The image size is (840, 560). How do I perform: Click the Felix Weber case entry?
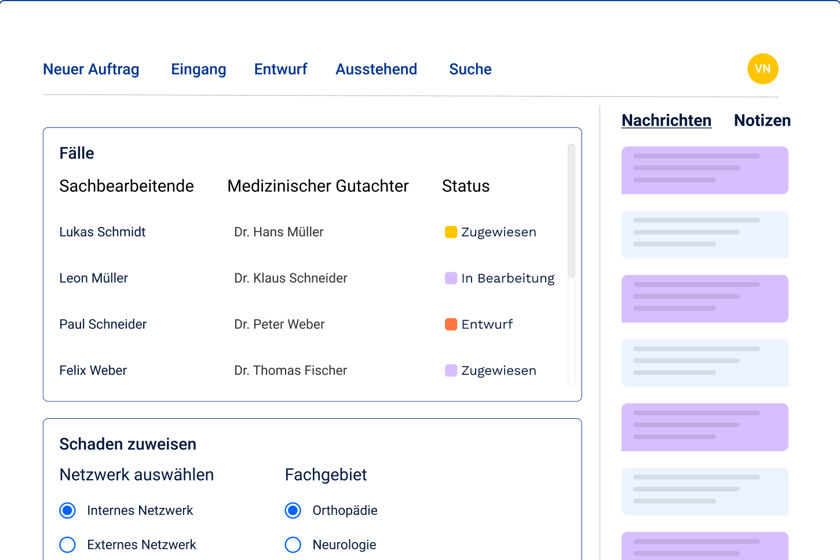pyautogui.click(x=93, y=370)
